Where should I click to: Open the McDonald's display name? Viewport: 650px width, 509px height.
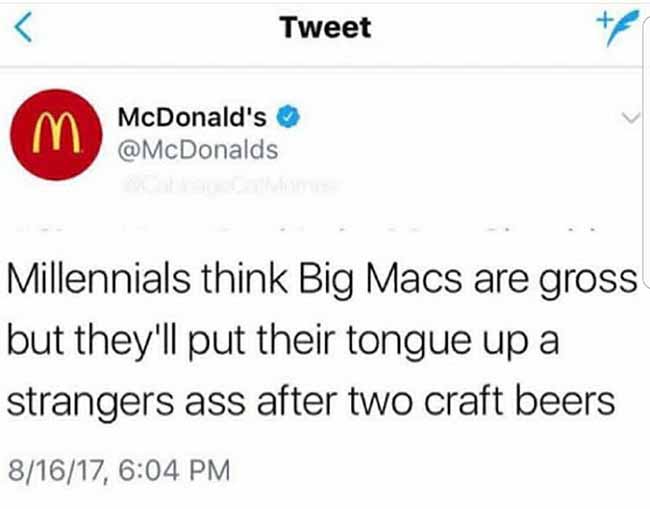(192, 117)
